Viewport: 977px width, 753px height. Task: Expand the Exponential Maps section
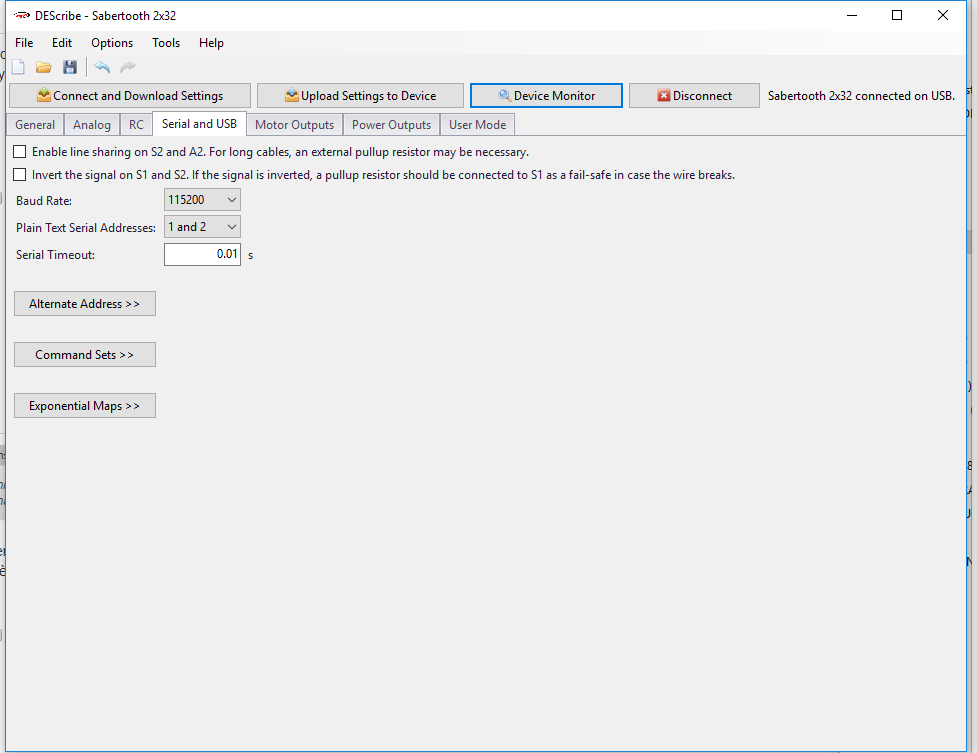(x=85, y=406)
